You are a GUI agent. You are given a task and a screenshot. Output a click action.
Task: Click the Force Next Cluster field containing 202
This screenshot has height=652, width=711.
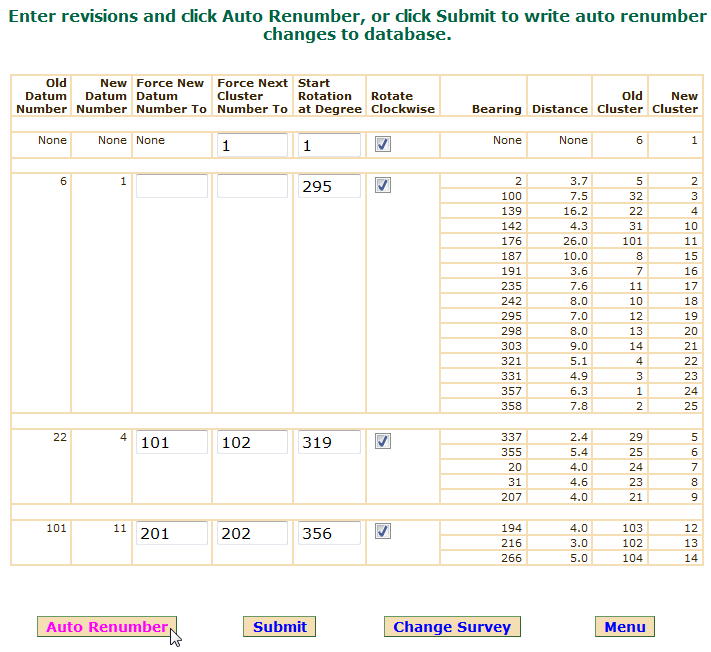[x=252, y=533]
